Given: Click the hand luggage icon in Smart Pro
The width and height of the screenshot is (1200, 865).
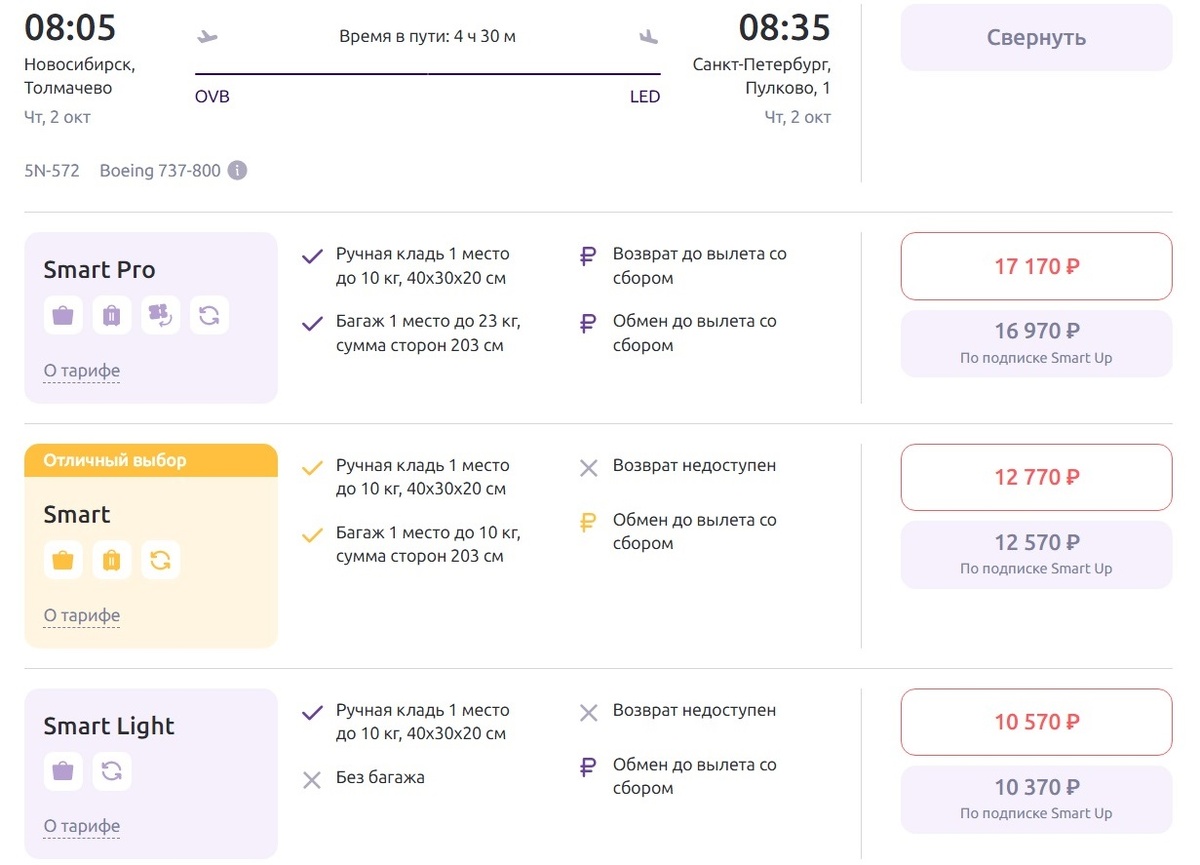Looking at the screenshot, I should pyautogui.click(x=63, y=315).
